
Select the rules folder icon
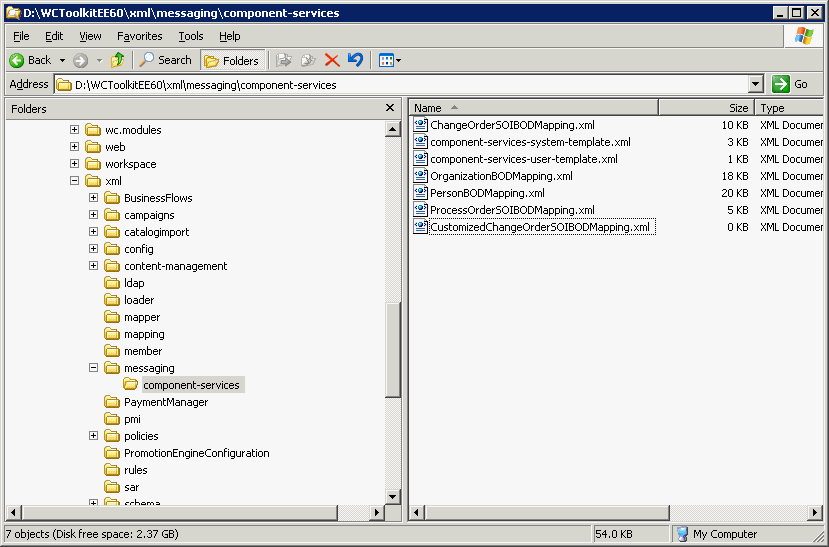pyautogui.click(x=112, y=470)
